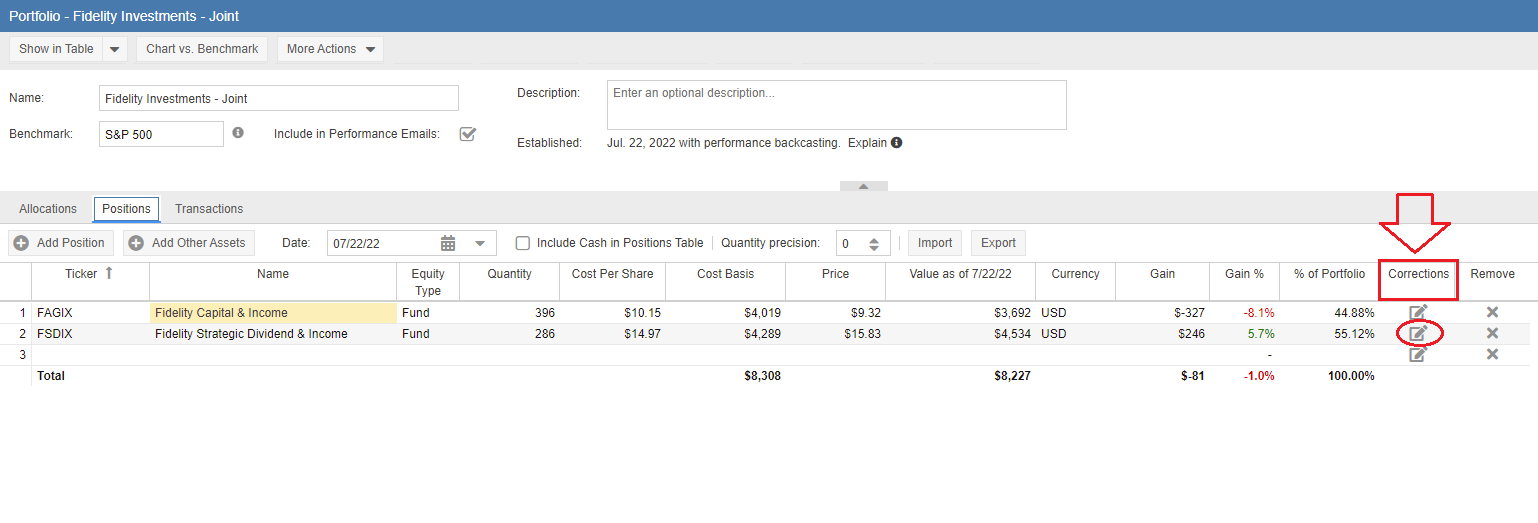Adjust the Quantity precision stepper
1538x523 pixels.
pyautogui.click(x=873, y=243)
